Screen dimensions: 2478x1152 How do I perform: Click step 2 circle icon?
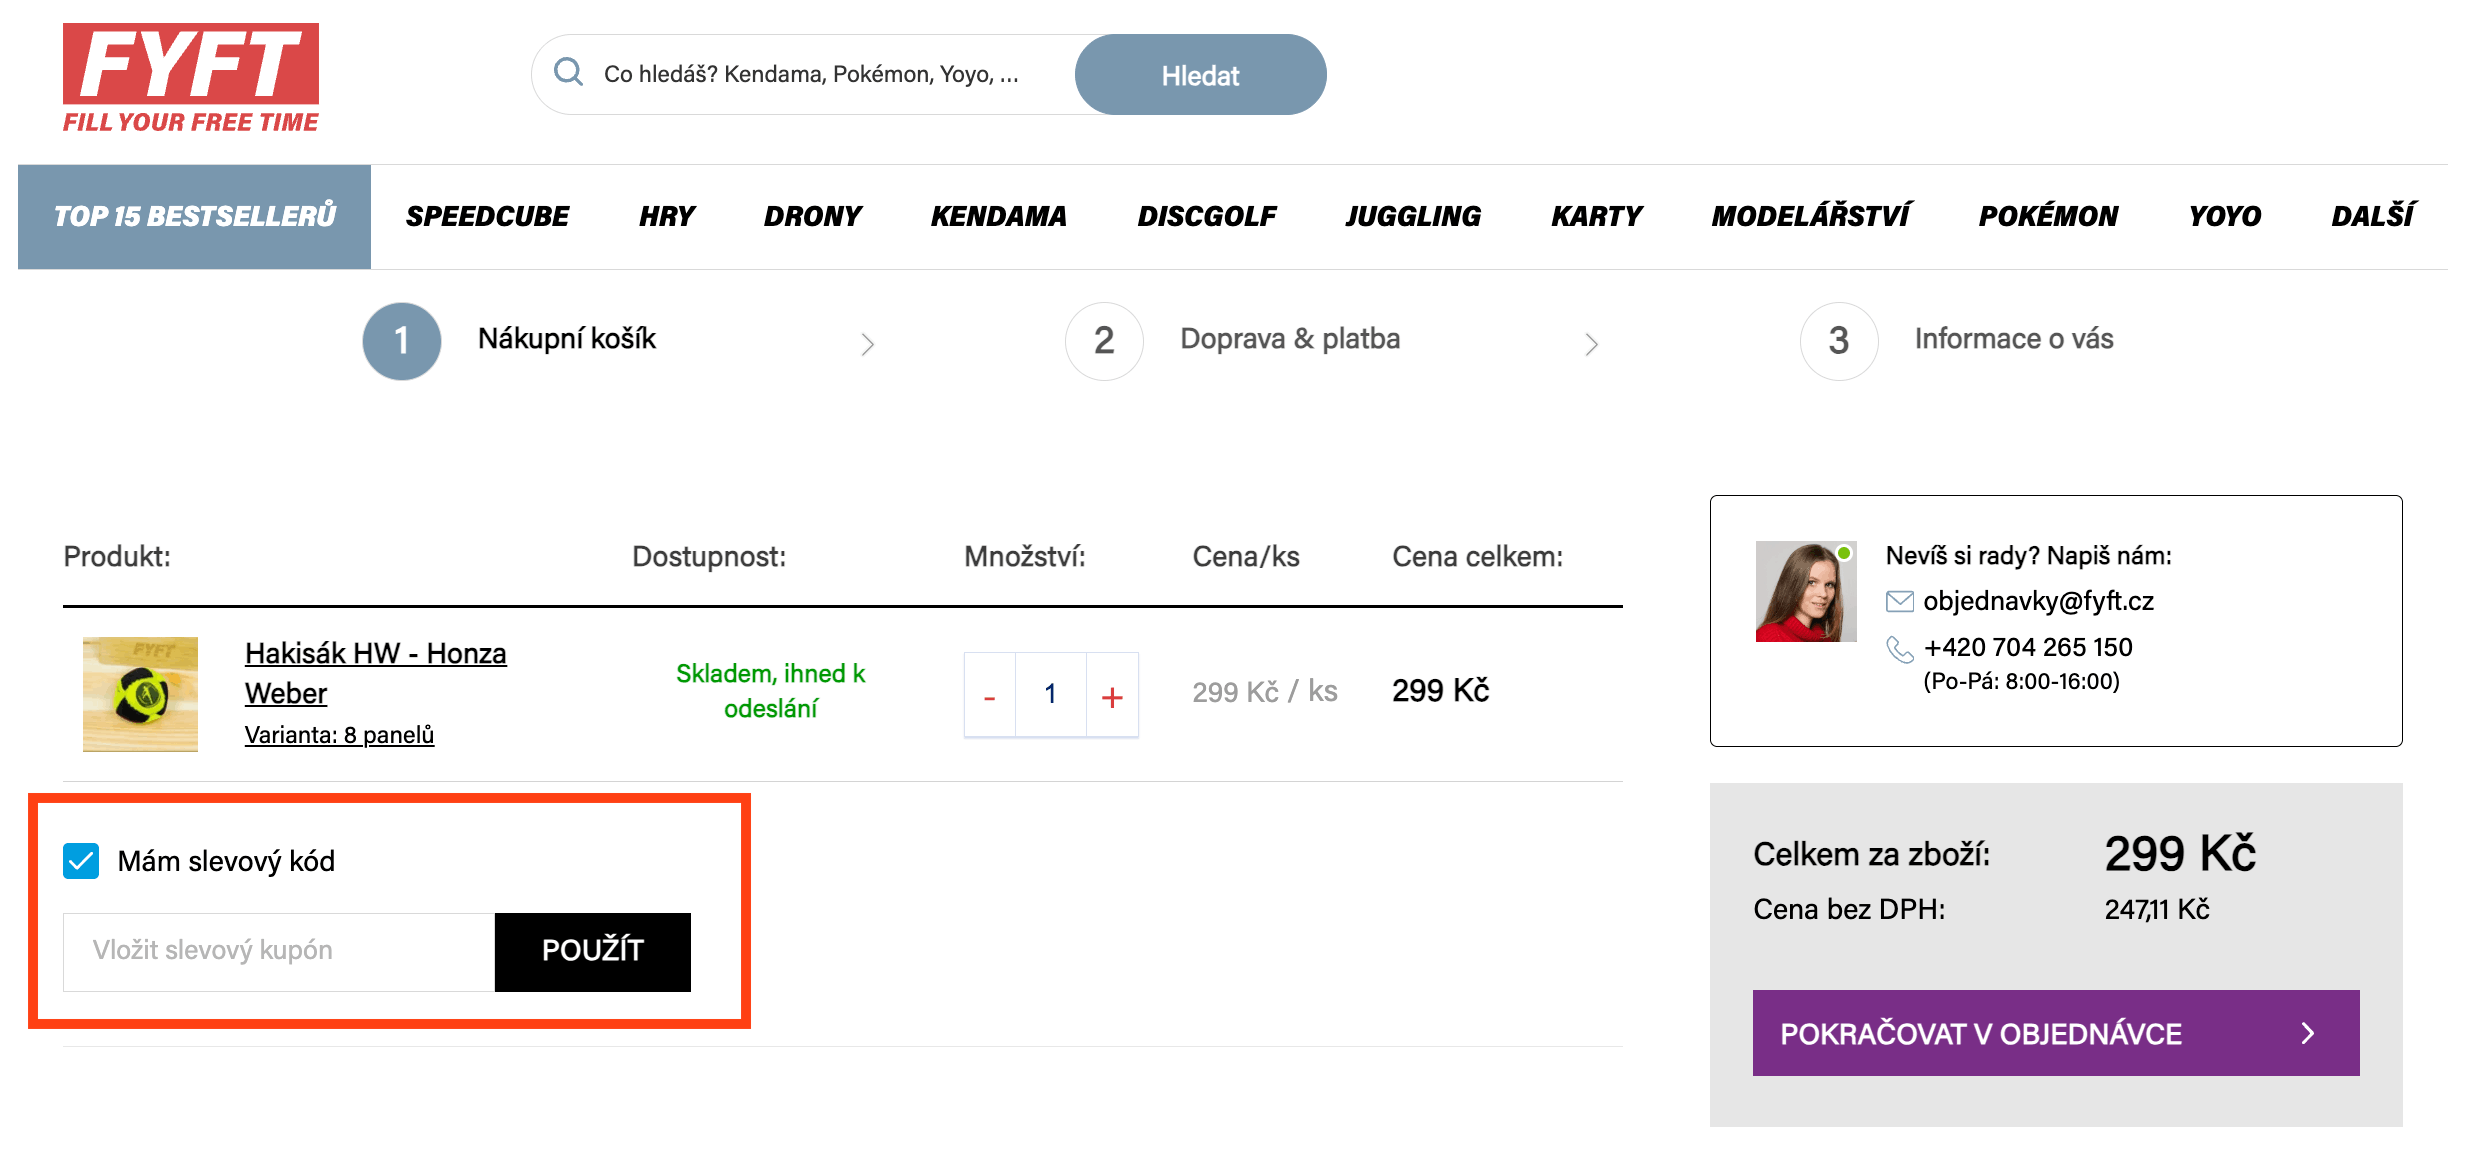pos(1104,341)
